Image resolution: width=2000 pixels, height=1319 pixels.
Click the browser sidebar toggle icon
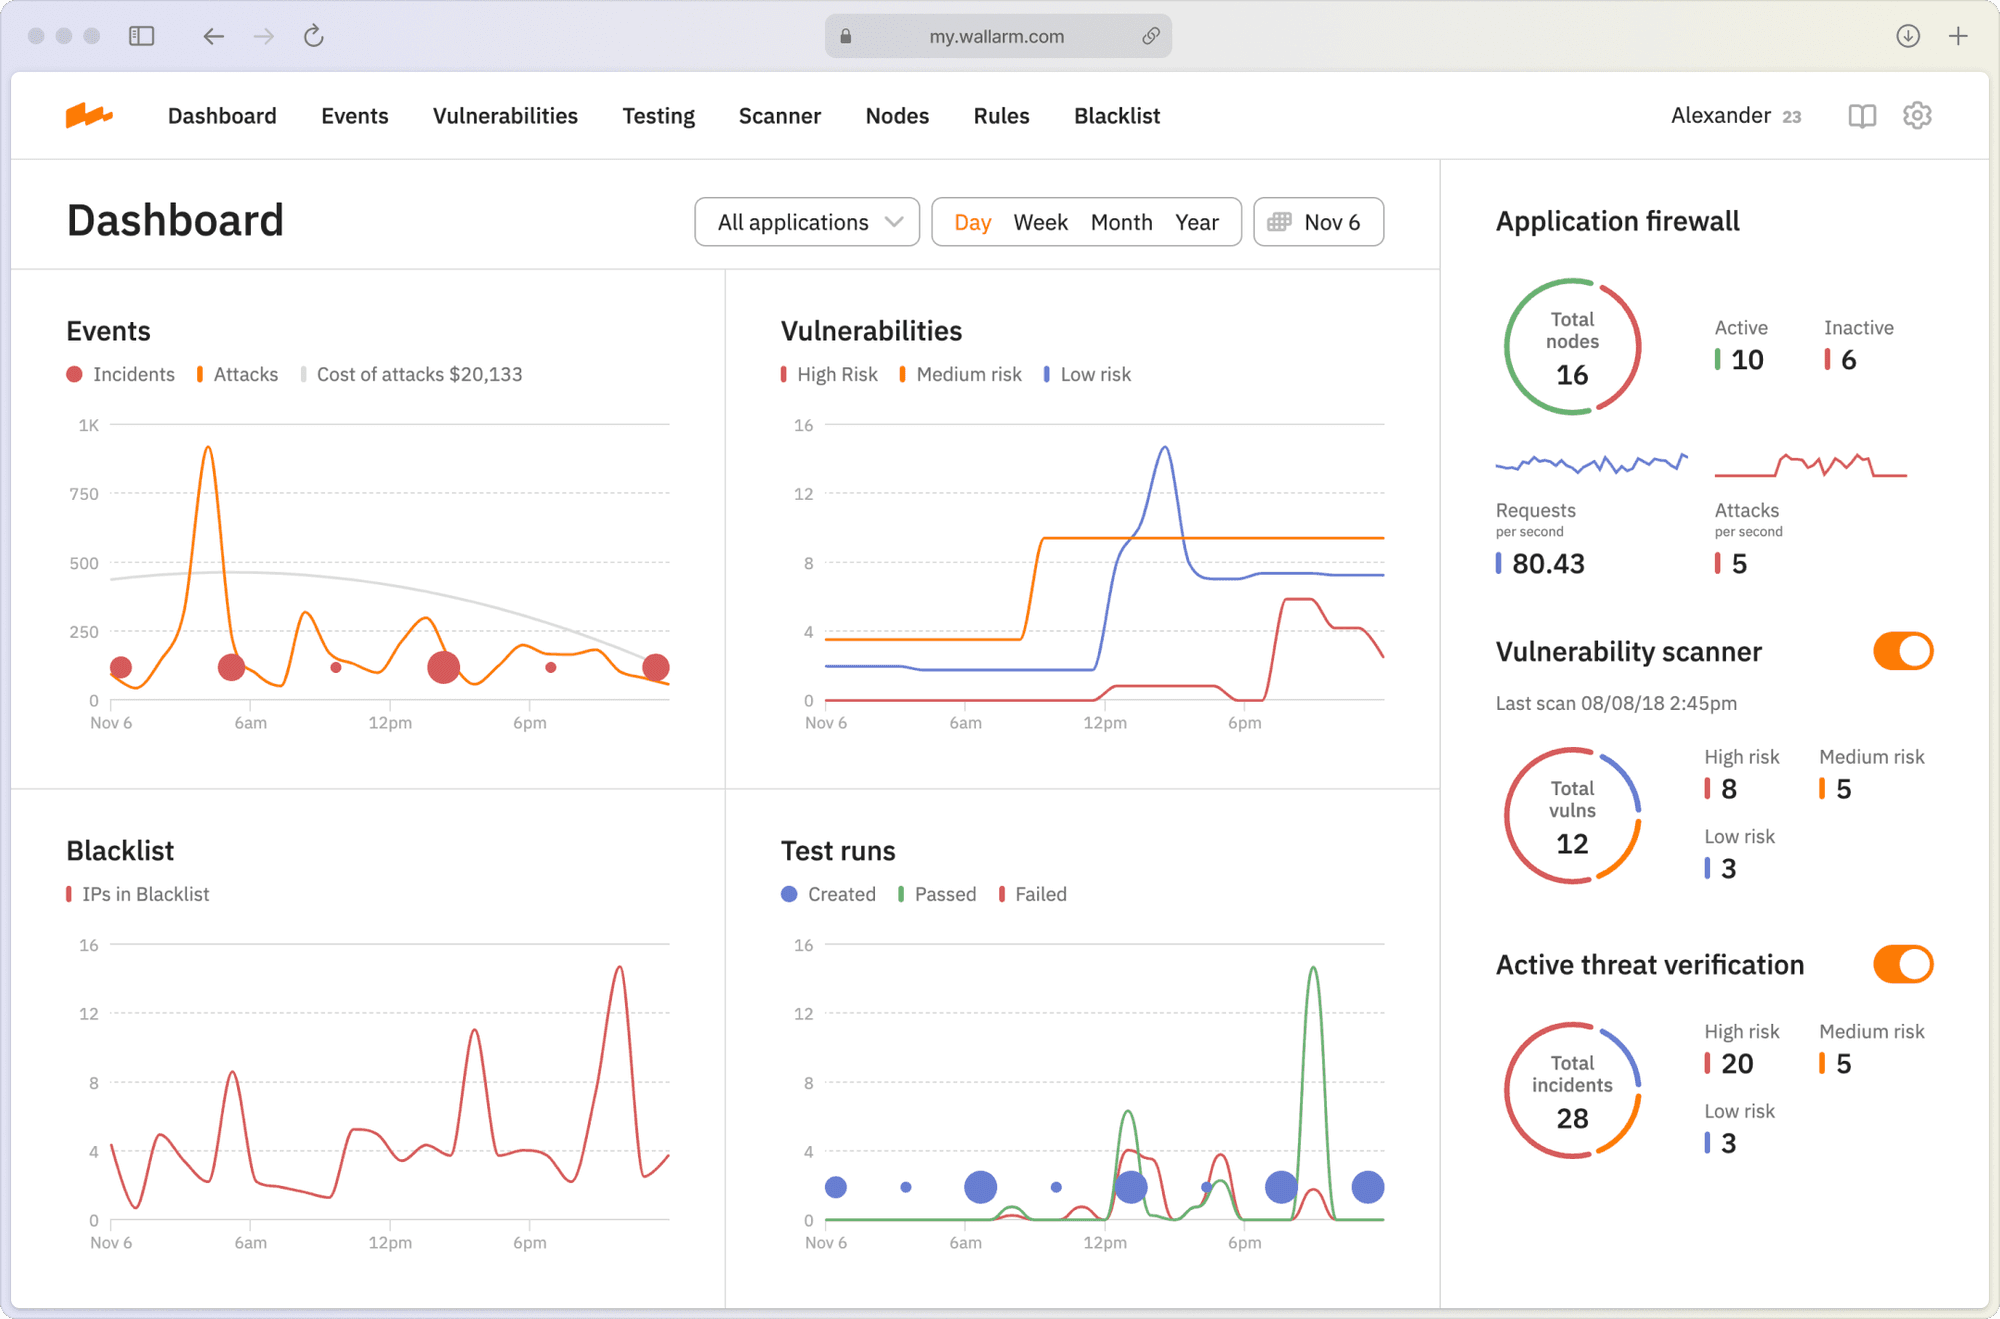click(x=142, y=37)
